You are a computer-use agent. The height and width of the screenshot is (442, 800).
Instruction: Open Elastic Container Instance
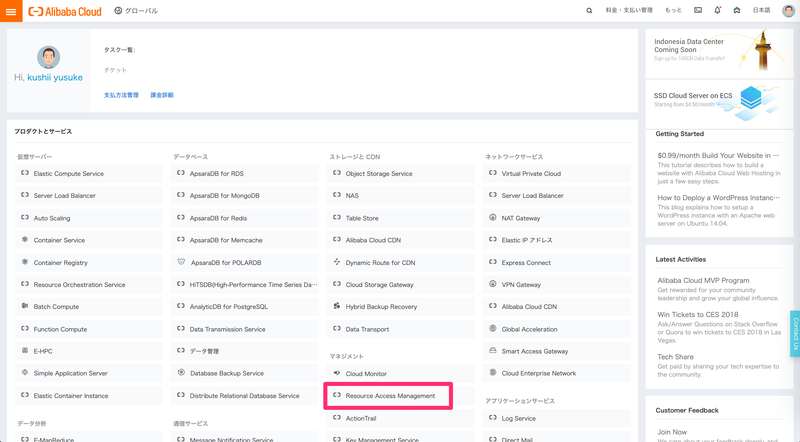(88, 396)
